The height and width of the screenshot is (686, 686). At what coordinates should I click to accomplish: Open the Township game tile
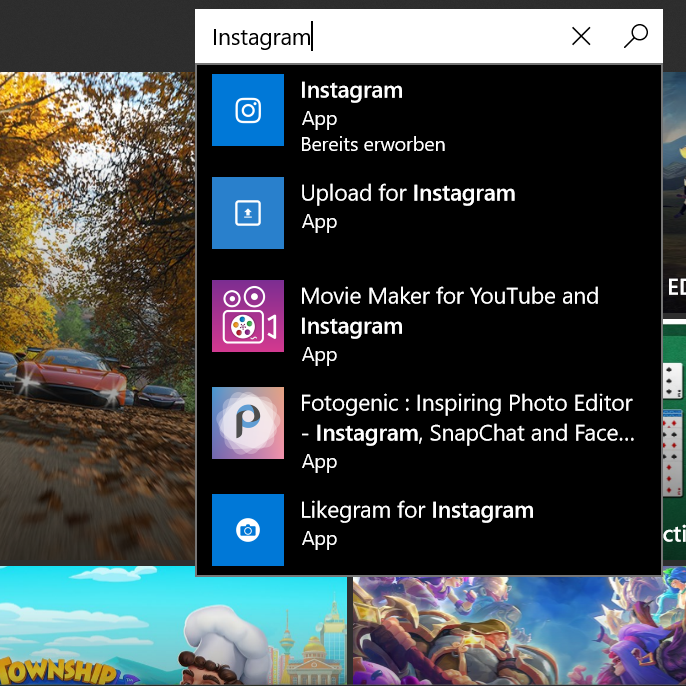[x=173, y=626]
